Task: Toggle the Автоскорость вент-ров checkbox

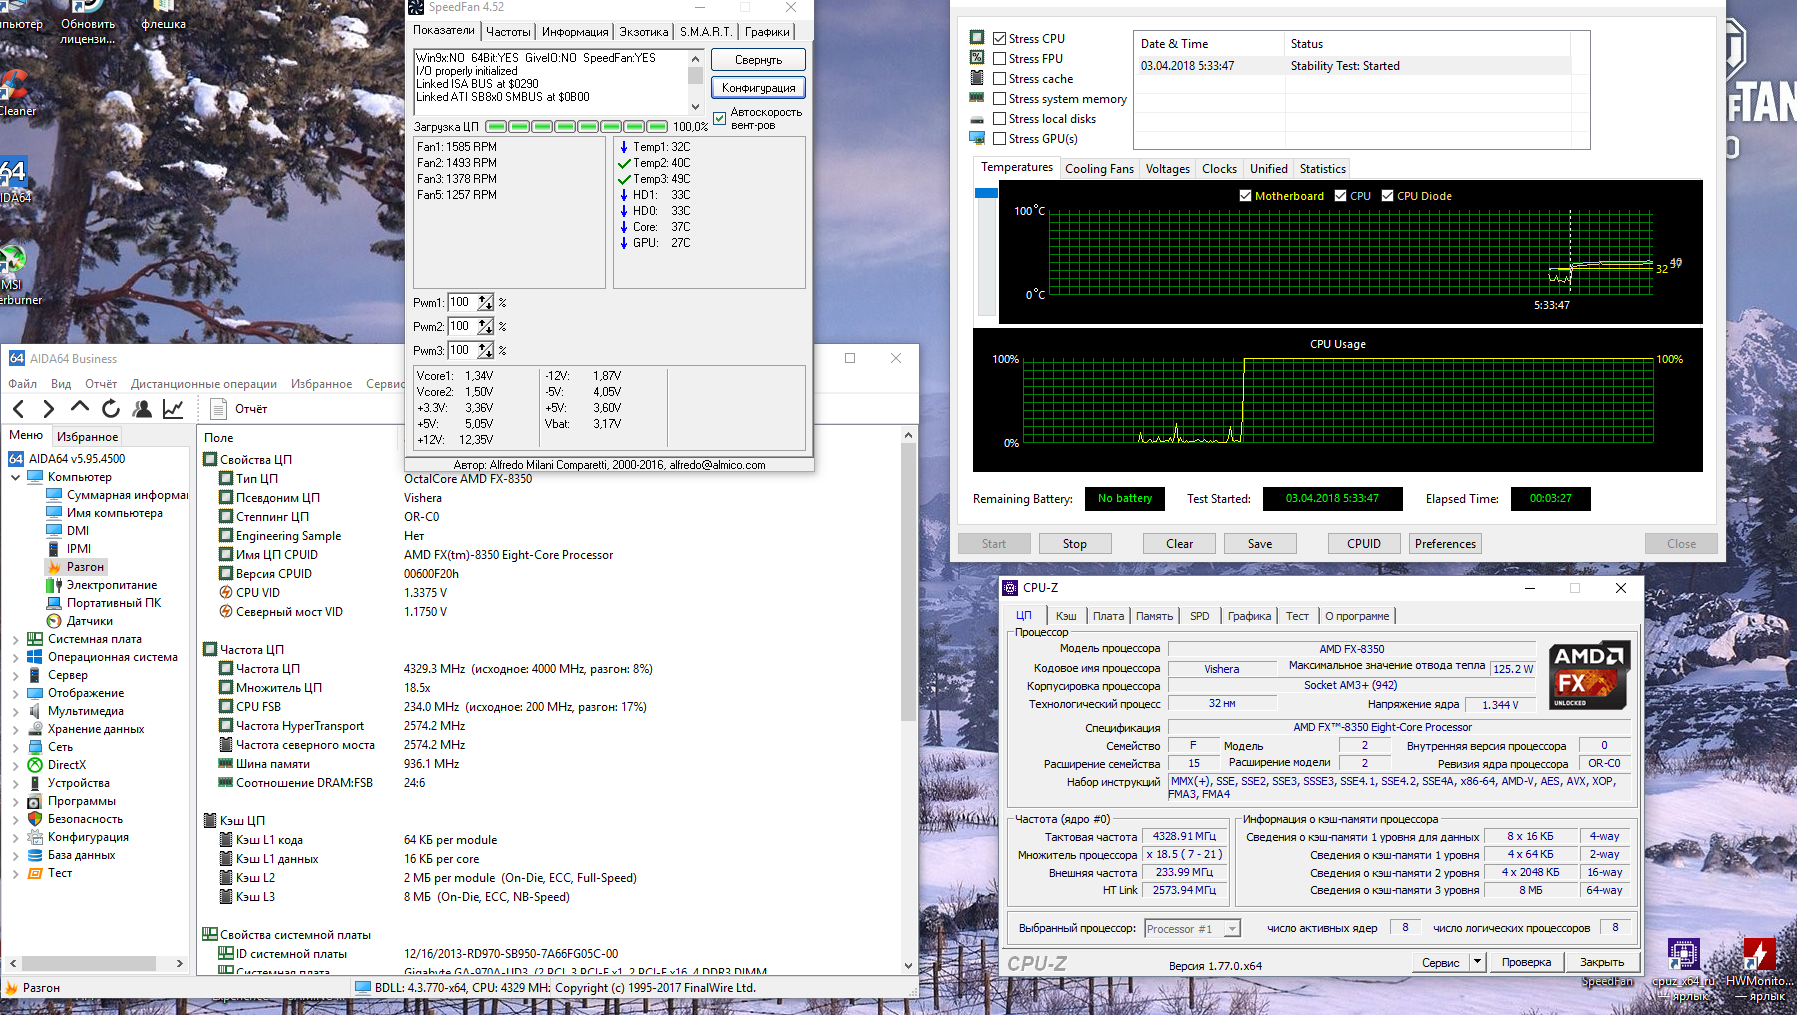Action: (719, 118)
